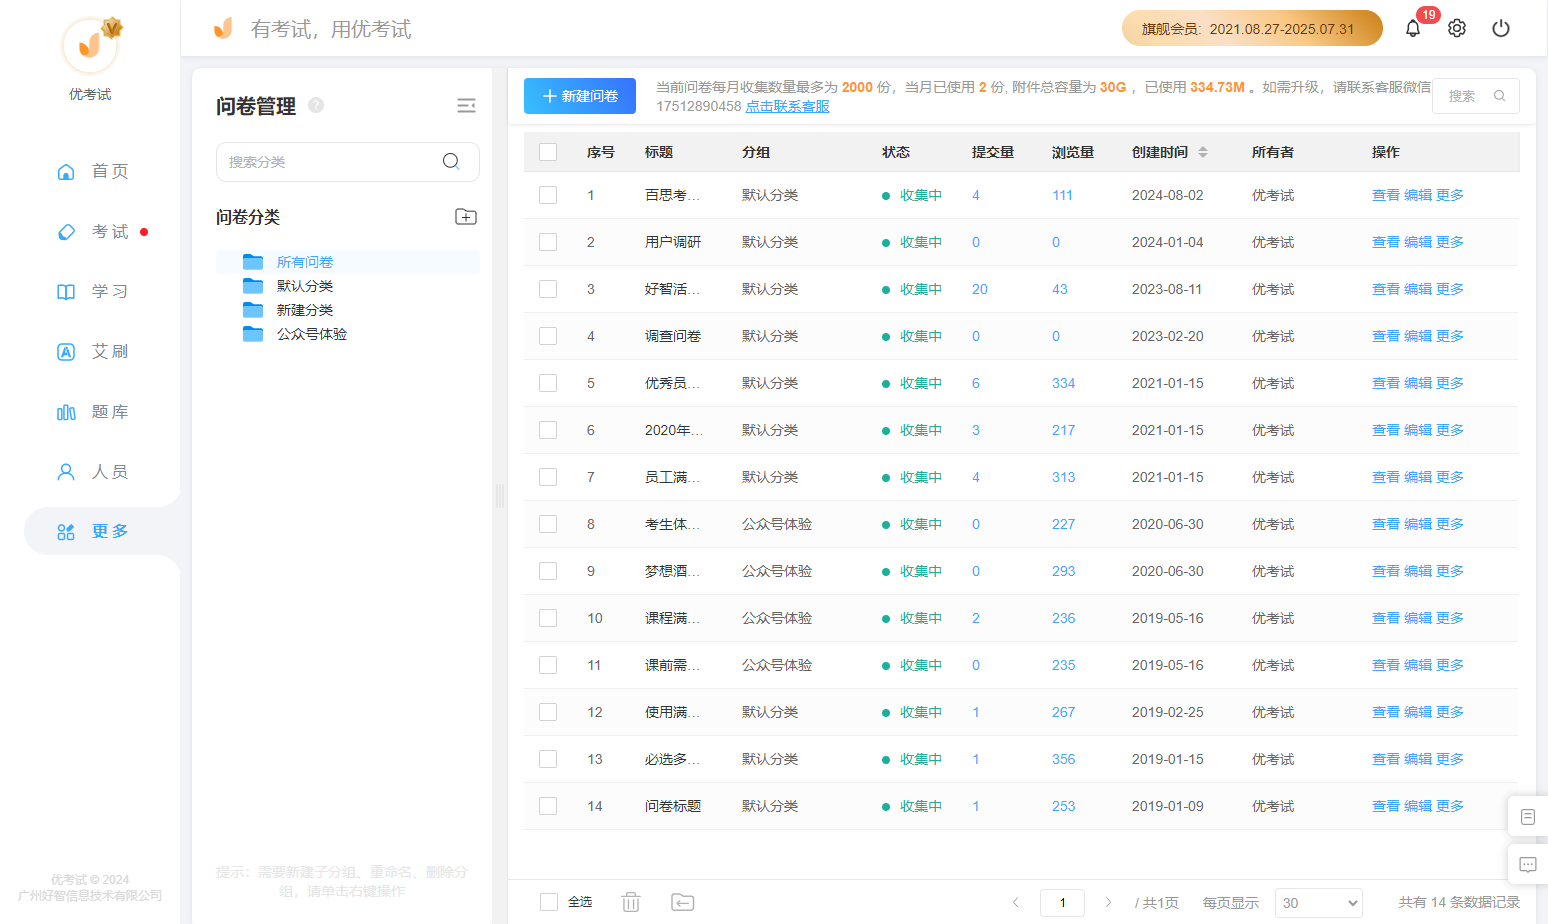Click the 新建问卷 button
Screen dimensions: 1548x924
coord(580,96)
